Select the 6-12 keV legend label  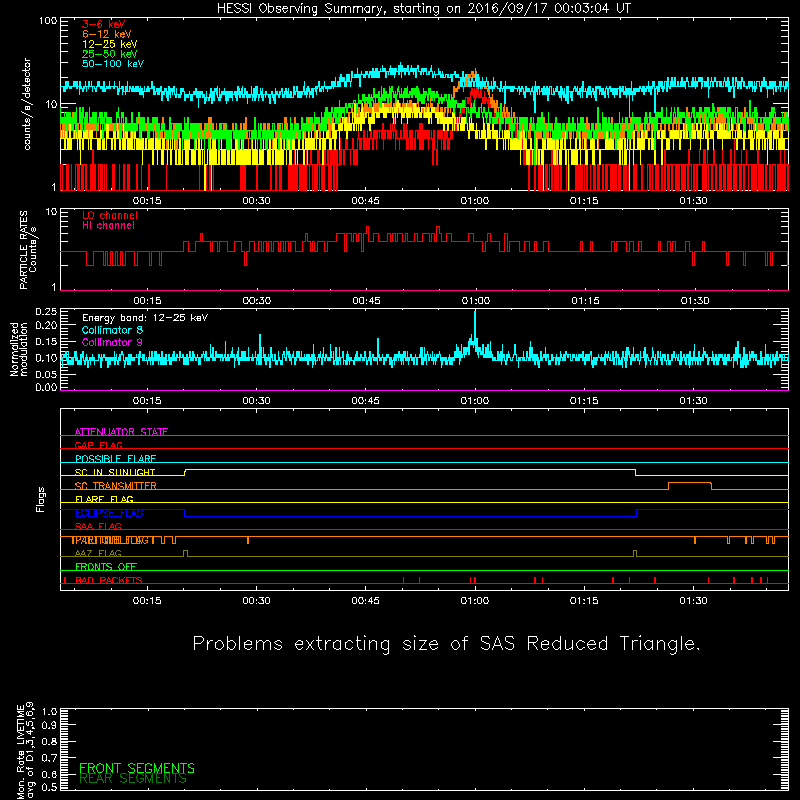pos(106,34)
